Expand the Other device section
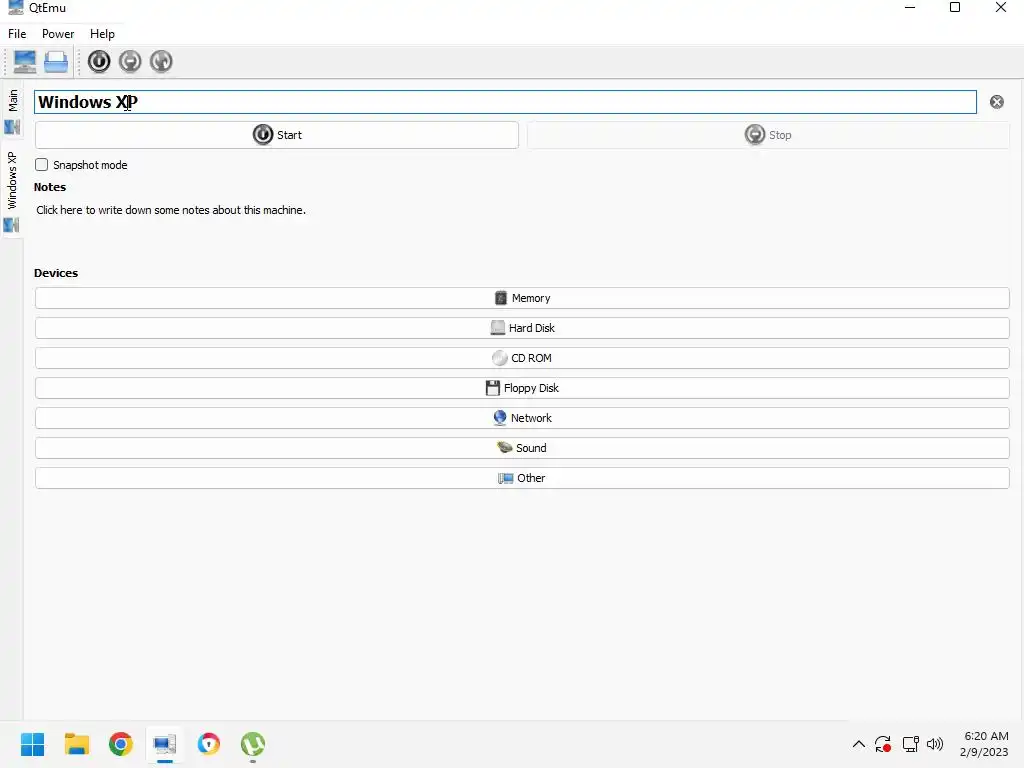The height and width of the screenshot is (768, 1024). pos(522,479)
